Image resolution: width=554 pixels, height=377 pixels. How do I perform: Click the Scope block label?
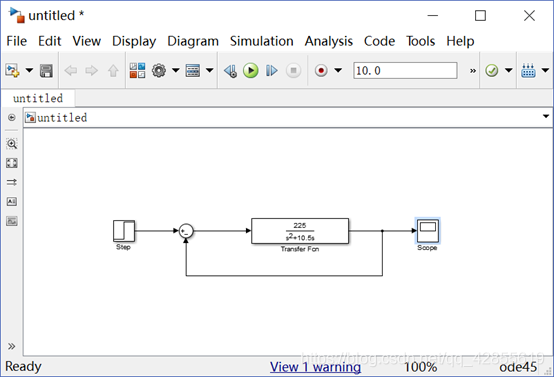point(427,248)
